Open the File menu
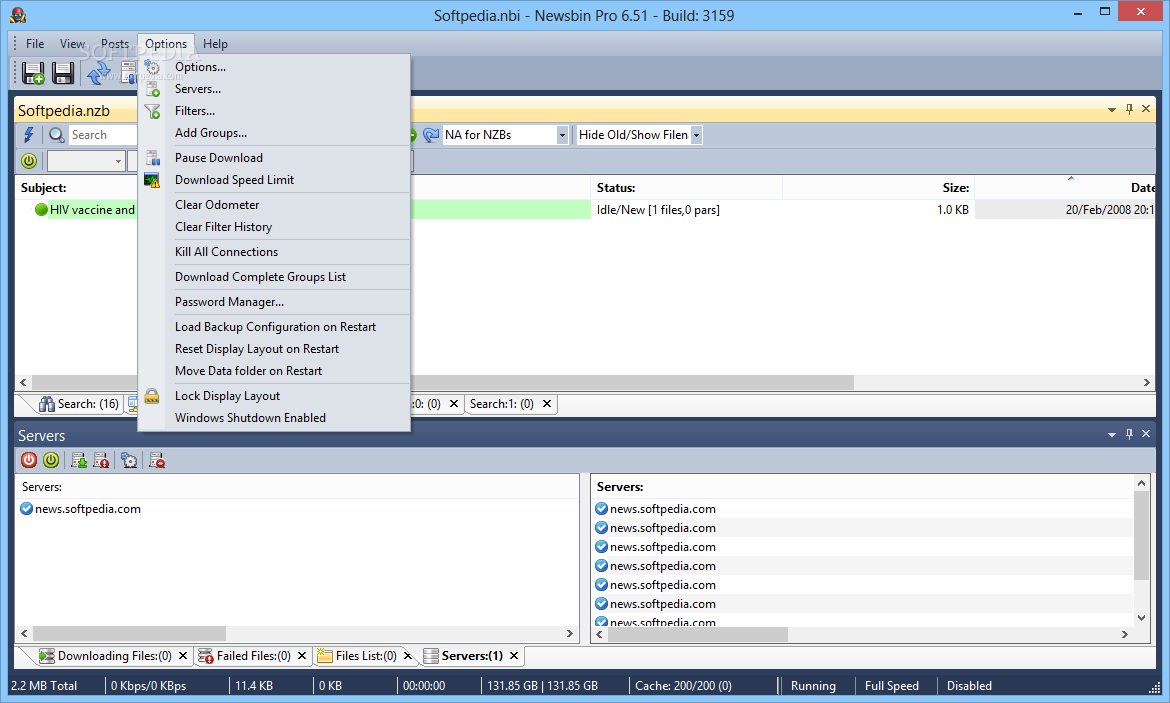The height and width of the screenshot is (703, 1170). (x=35, y=43)
